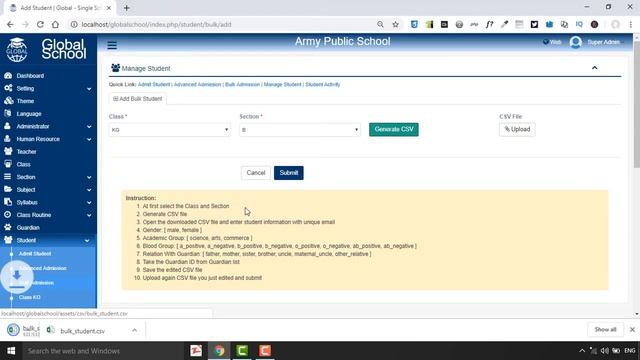Open the Chrome menu dots

(631, 24)
